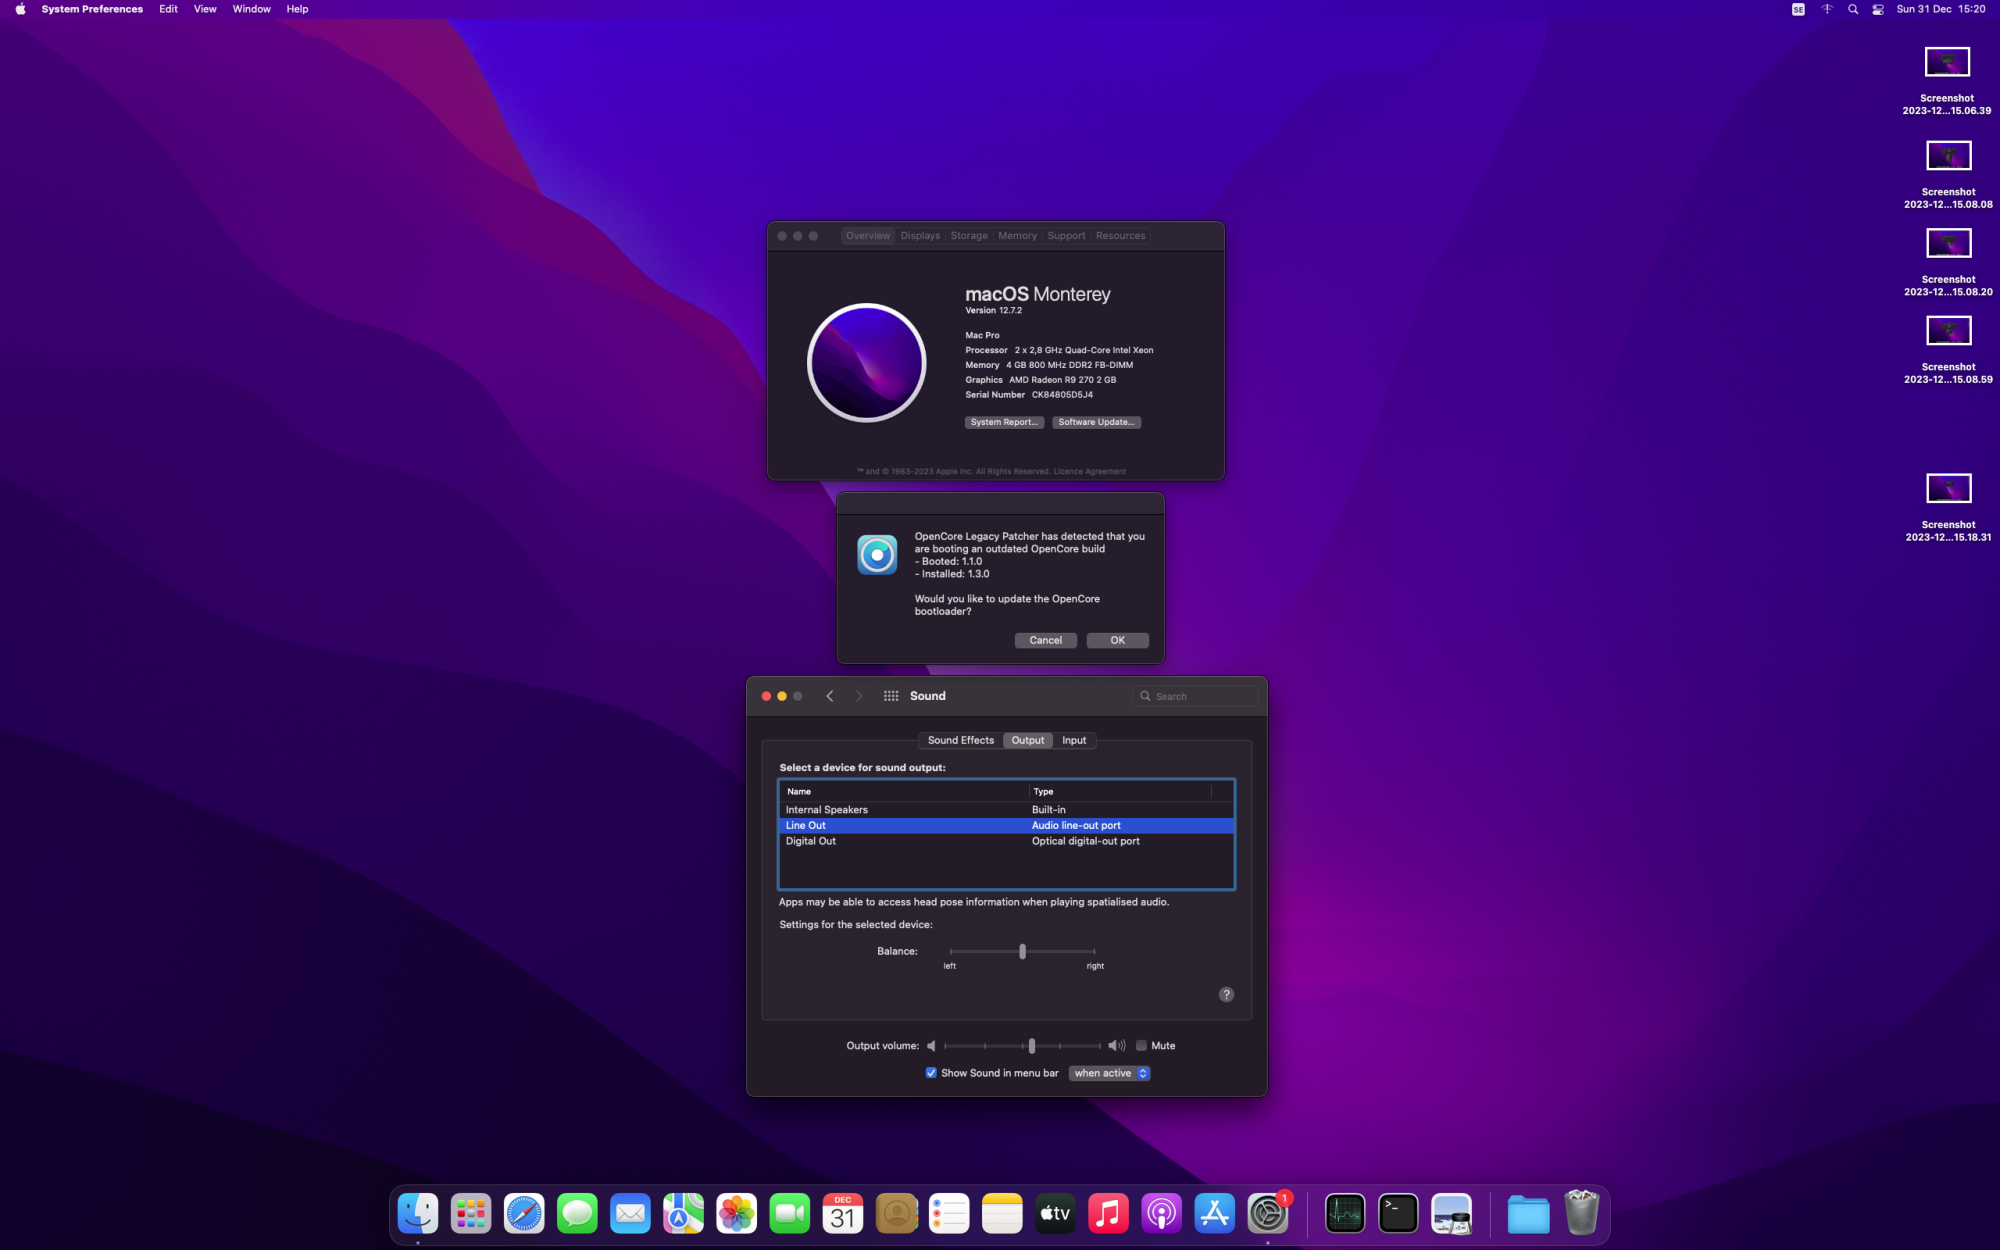Click the show-all grid icon in Sound
The image size is (2000, 1250).
pyautogui.click(x=890, y=696)
